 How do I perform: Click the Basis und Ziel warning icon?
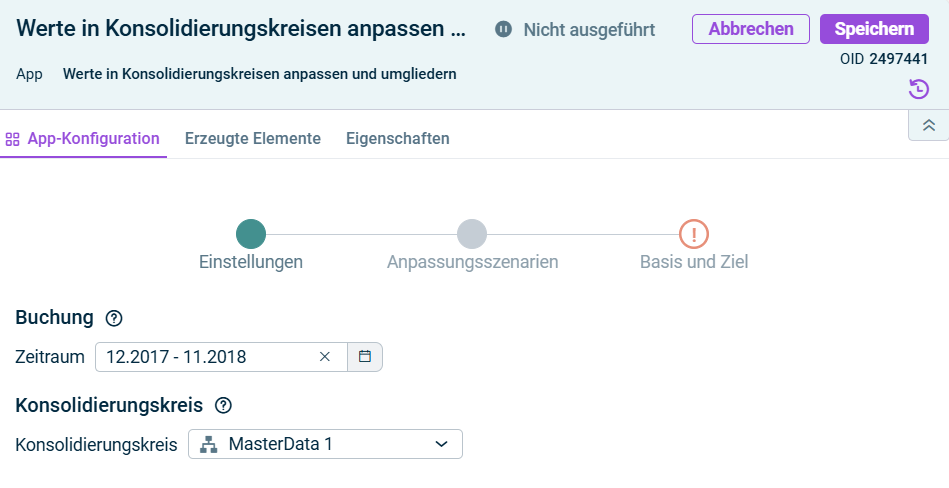point(694,234)
